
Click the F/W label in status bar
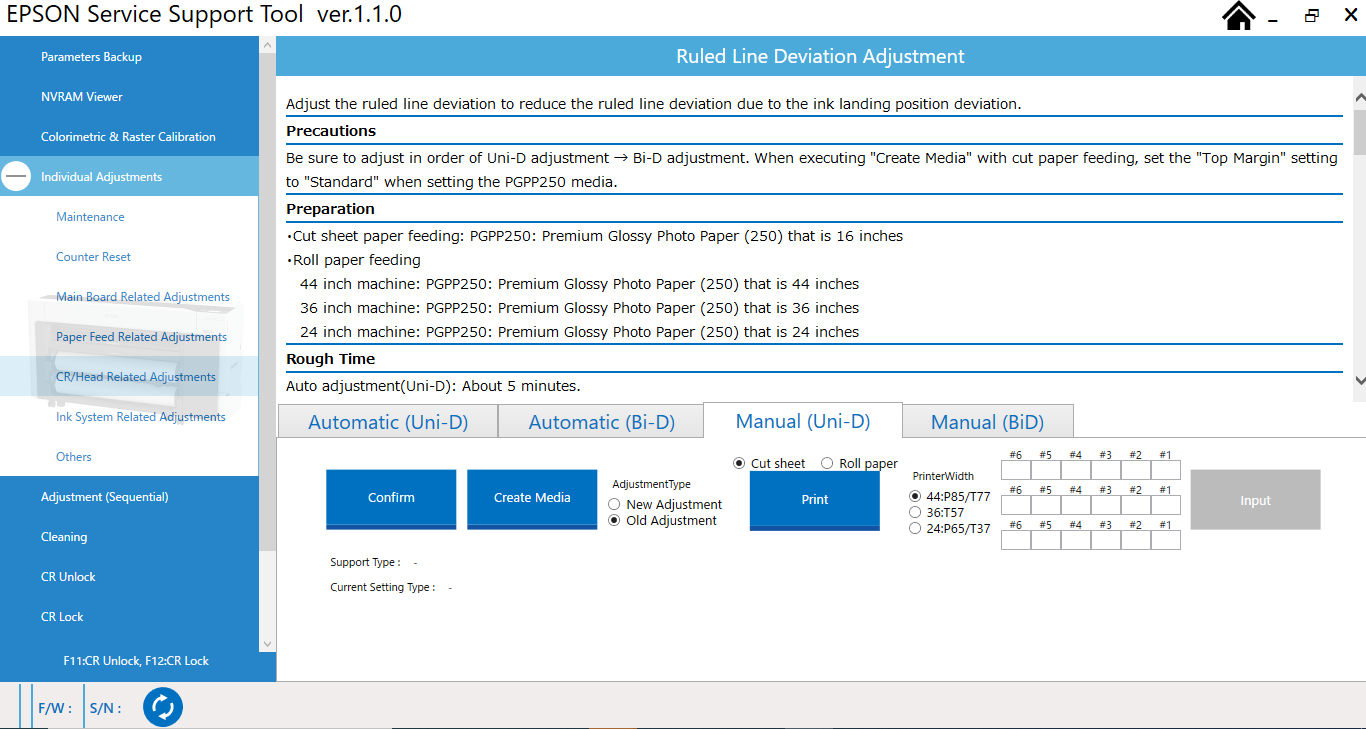pyautogui.click(x=54, y=708)
